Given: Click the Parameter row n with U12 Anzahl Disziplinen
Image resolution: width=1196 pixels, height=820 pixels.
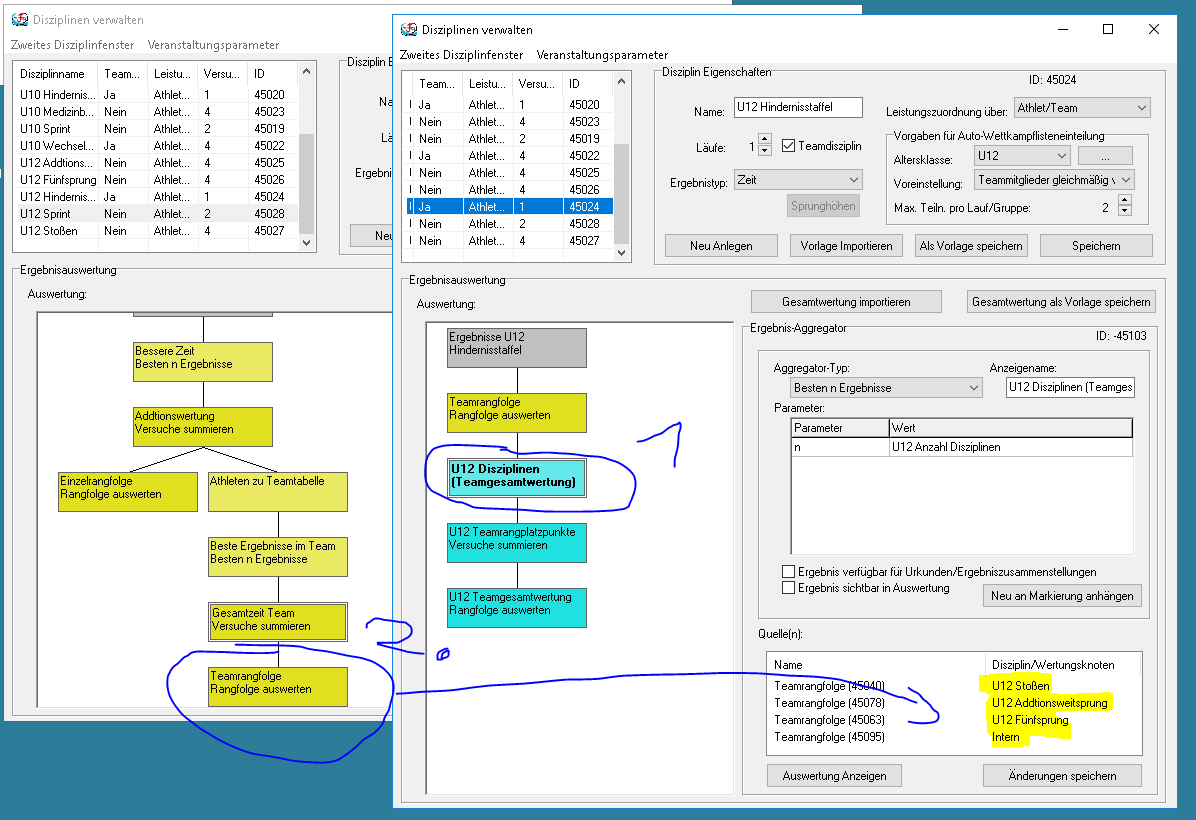Looking at the screenshot, I should tap(962, 447).
